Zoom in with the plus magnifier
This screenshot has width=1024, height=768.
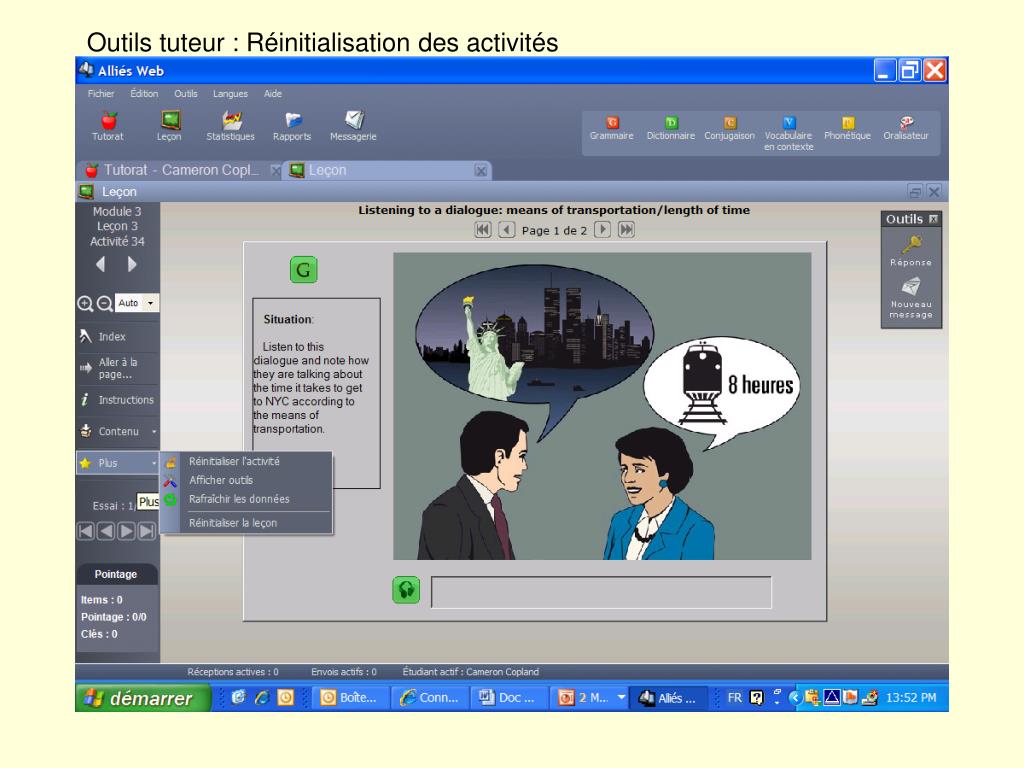pos(85,304)
